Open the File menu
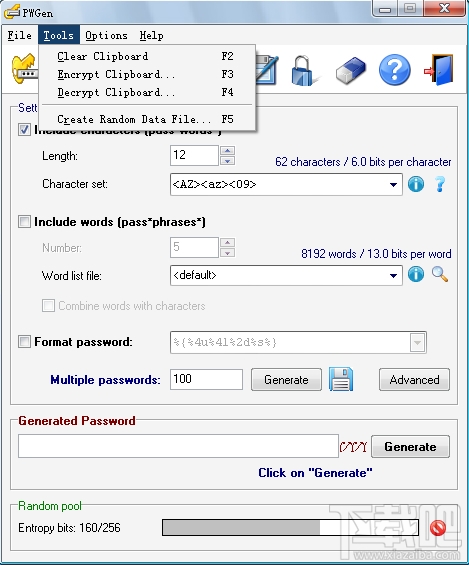The width and height of the screenshot is (469, 565). (19, 35)
